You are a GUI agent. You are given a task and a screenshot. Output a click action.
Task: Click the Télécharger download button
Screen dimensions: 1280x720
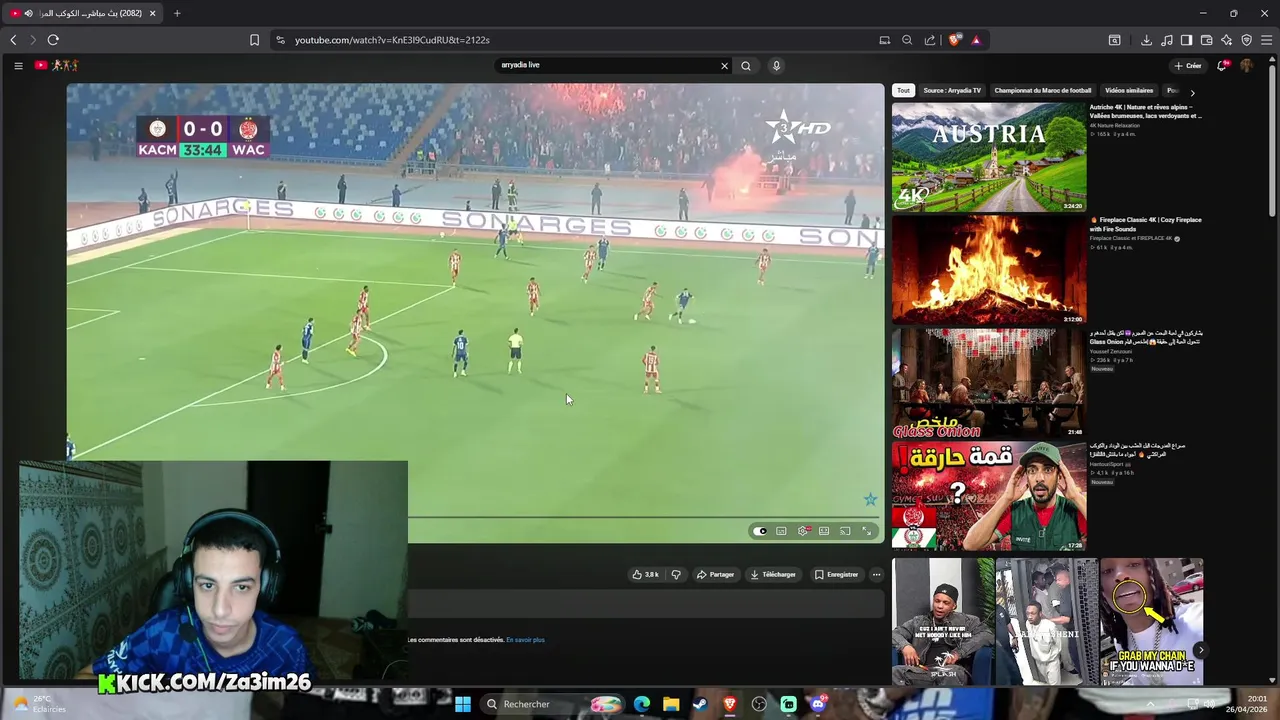(773, 575)
